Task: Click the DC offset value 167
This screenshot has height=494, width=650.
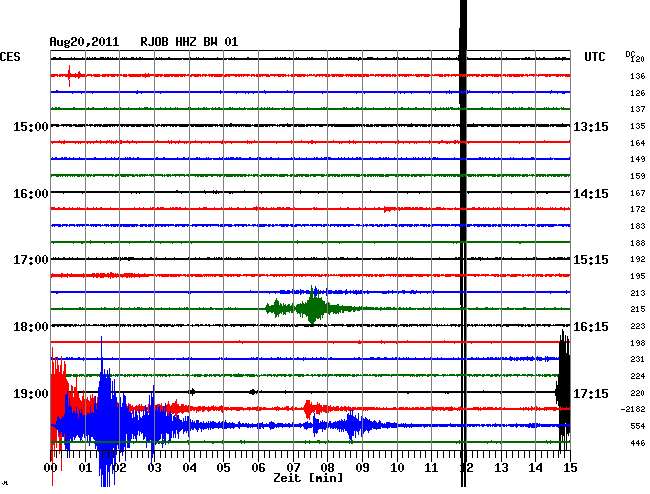Action: tap(638, 193)
